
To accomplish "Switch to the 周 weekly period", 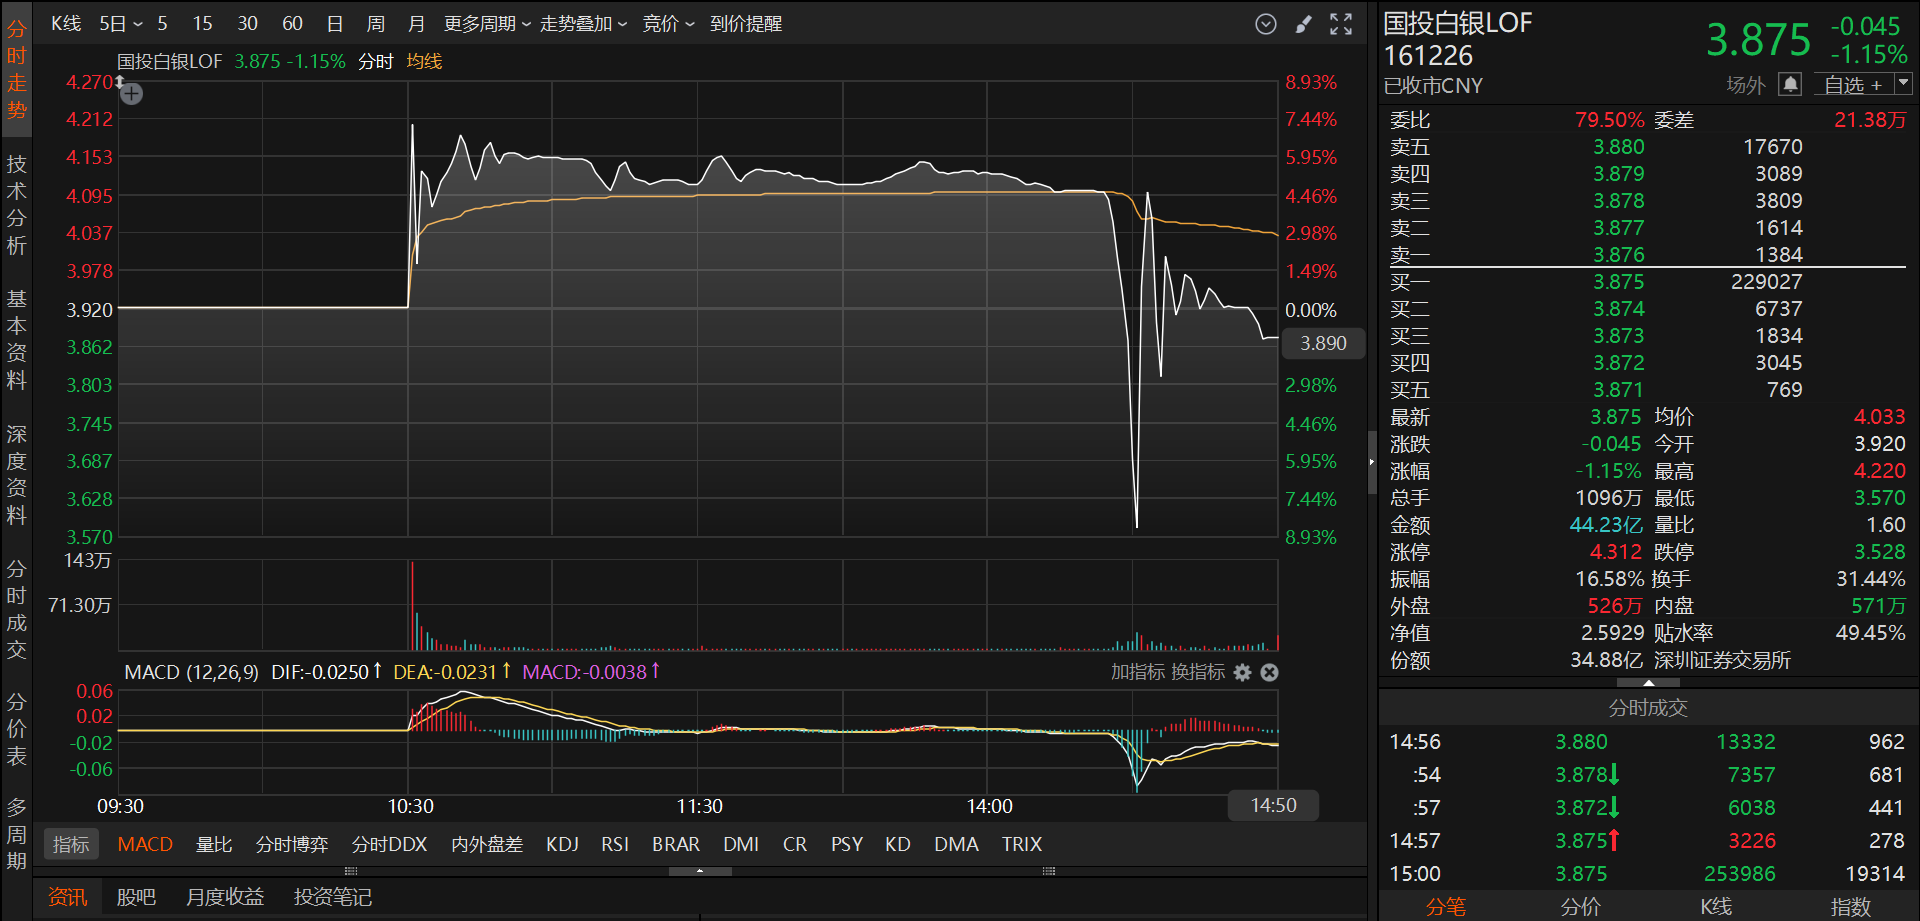I will click(376, 24).
